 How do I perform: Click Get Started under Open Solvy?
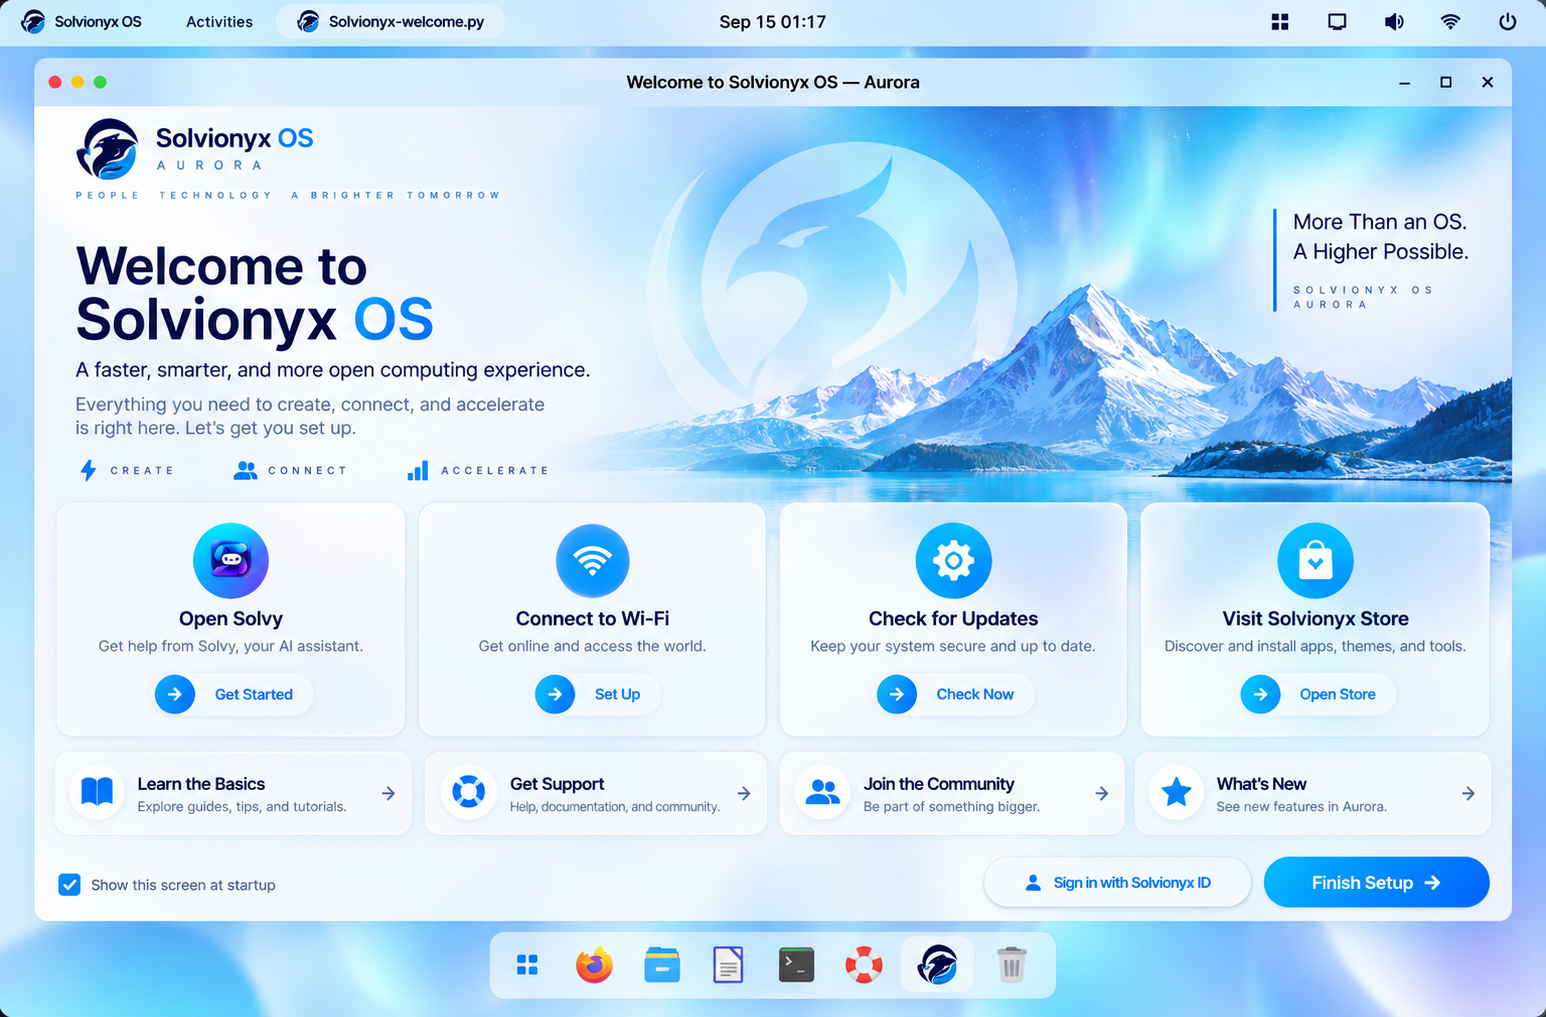tap(233, 694)
